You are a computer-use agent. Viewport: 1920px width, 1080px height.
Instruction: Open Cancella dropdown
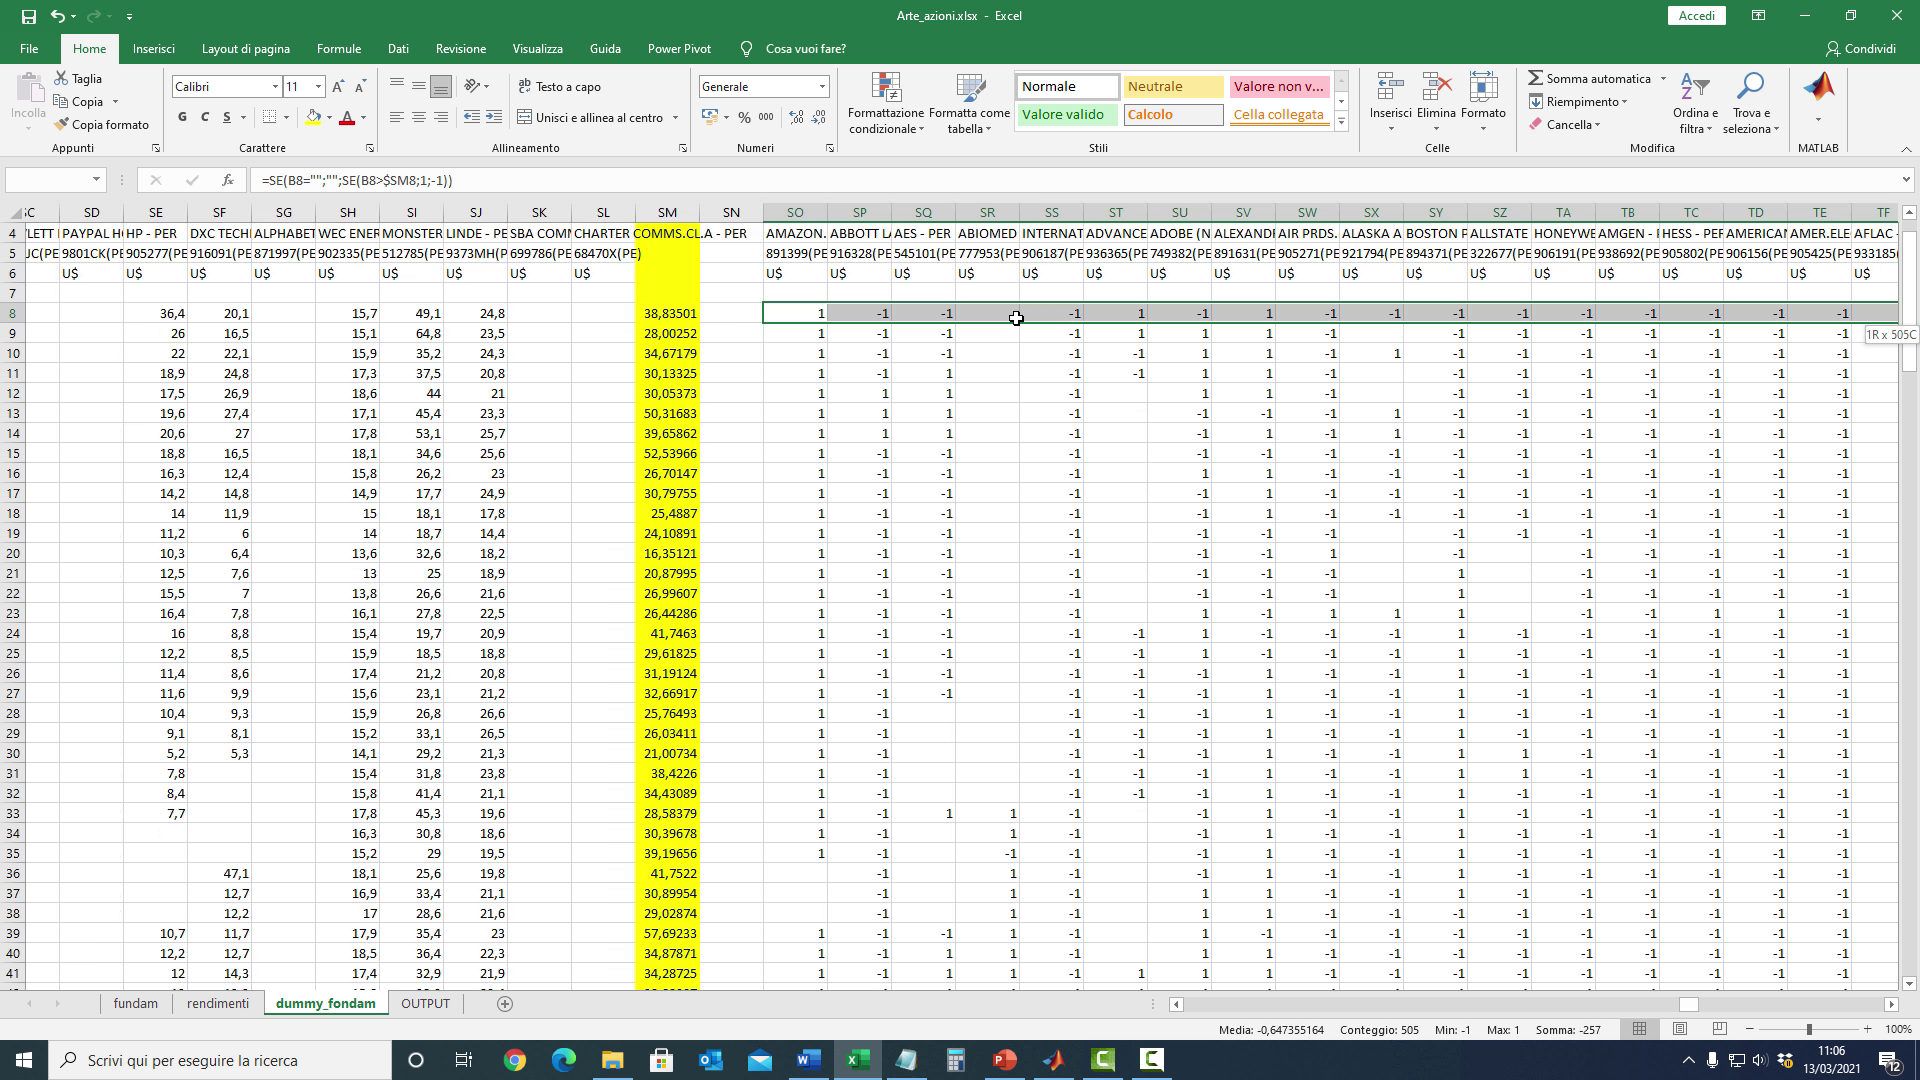click(x=1565, y=125)
